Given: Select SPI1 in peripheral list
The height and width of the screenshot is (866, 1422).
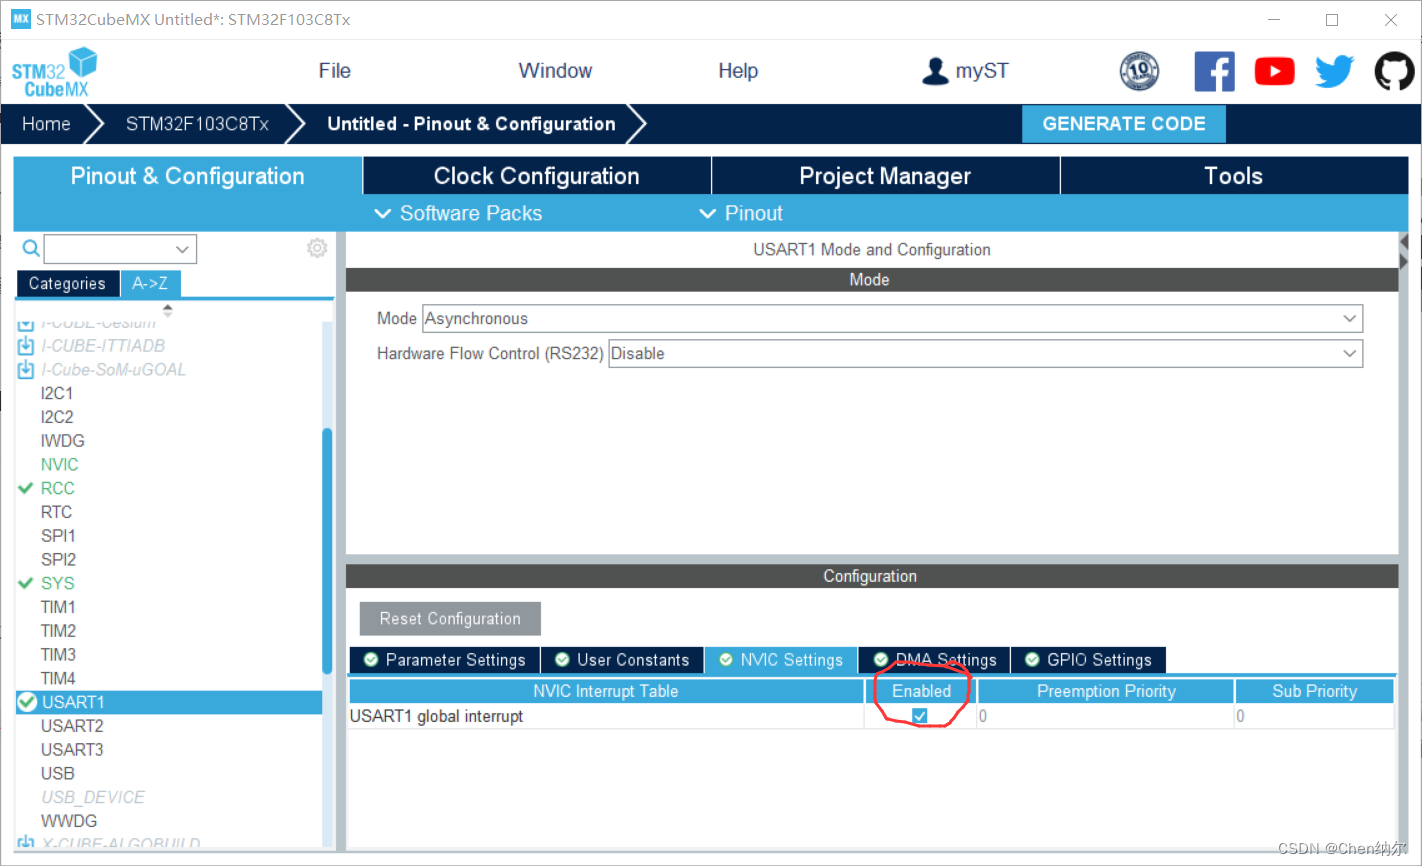Looking at the screenshot, I should click(58, 536).
